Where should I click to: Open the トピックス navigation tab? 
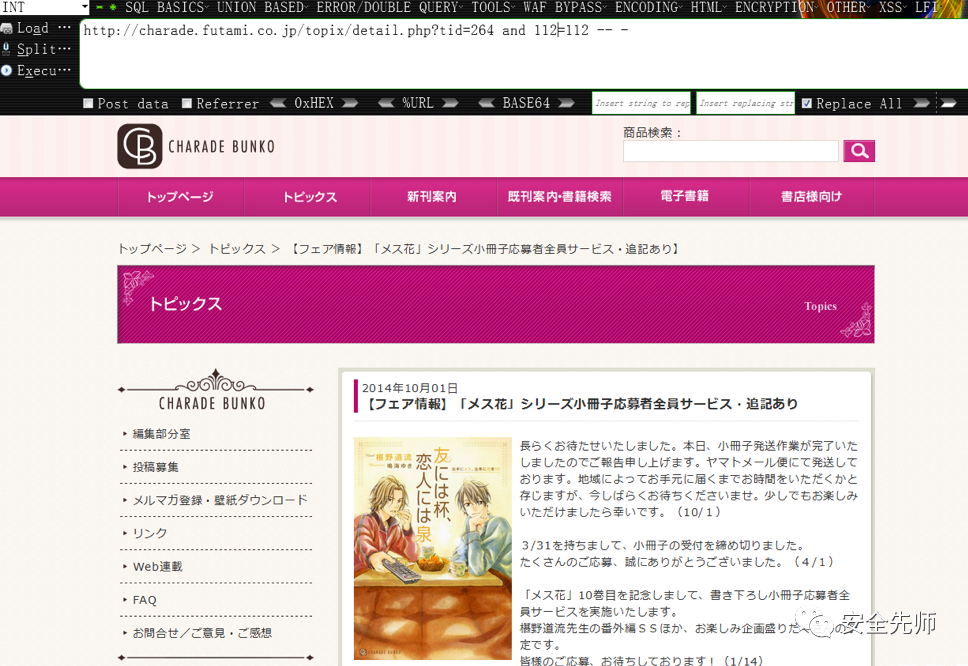pyautogui.click(x=307, y=197)
